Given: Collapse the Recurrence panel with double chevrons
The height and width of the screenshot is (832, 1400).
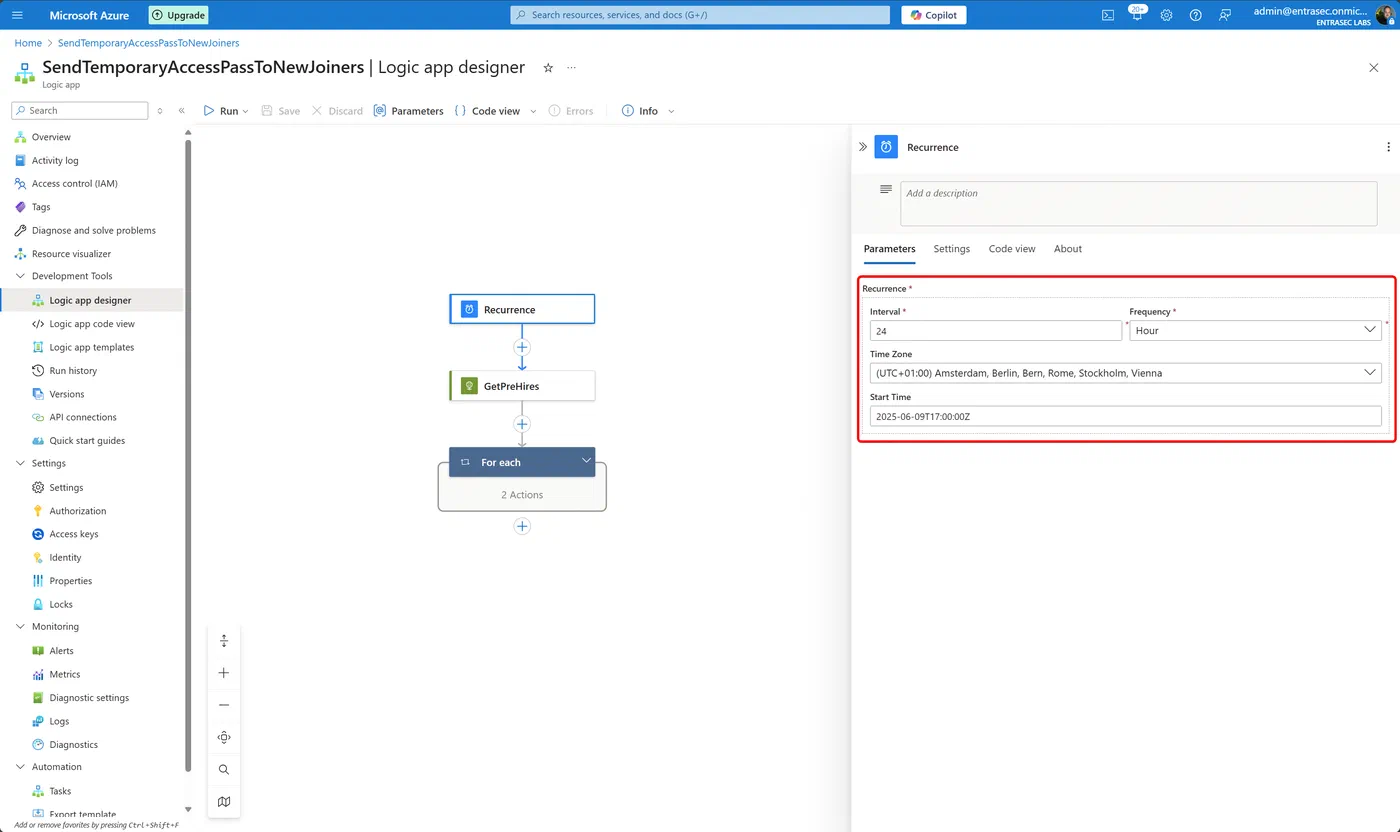Looking at the screenshot, I should 863,147.
